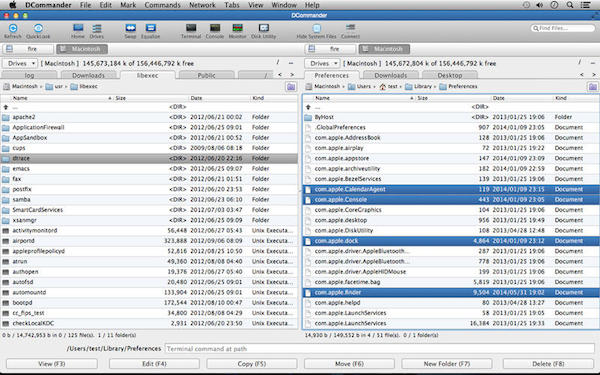Sort right pane by Kind column
The image size is (600, 375).
pos(576,98)
